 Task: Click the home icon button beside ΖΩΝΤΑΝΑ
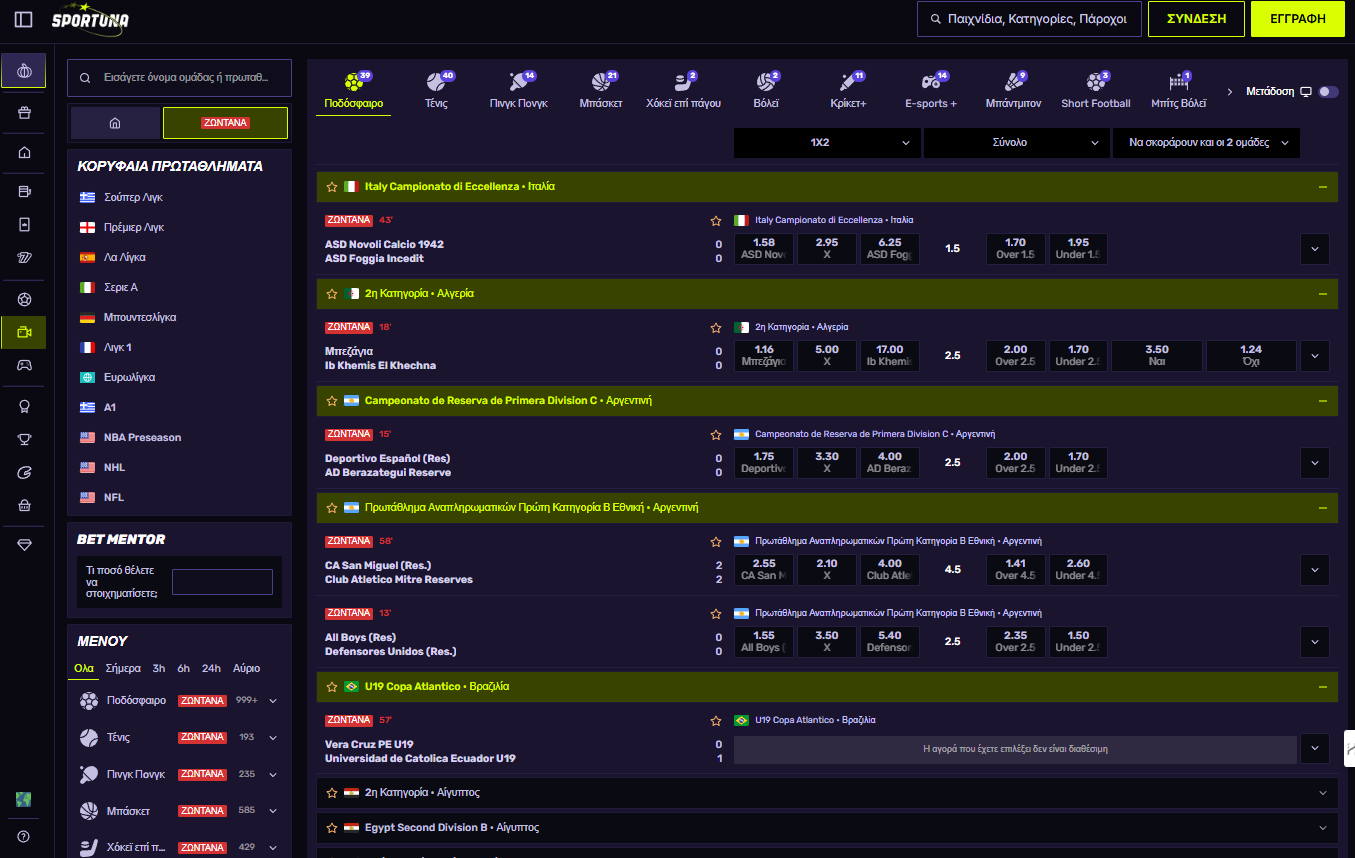115,123
